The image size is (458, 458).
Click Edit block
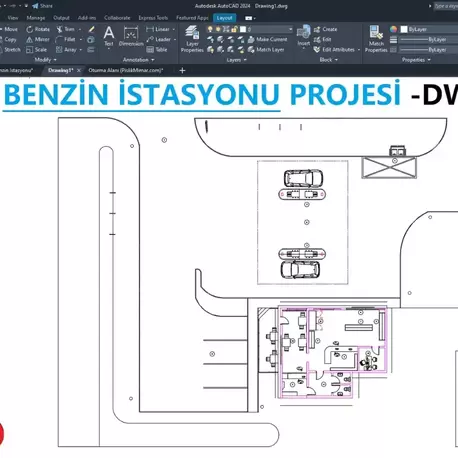322,39
